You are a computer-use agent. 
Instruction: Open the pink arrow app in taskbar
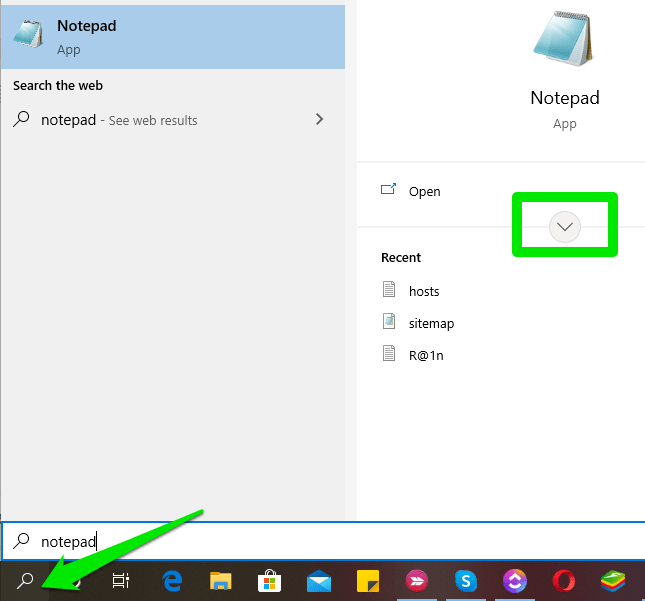click(417, 581)
